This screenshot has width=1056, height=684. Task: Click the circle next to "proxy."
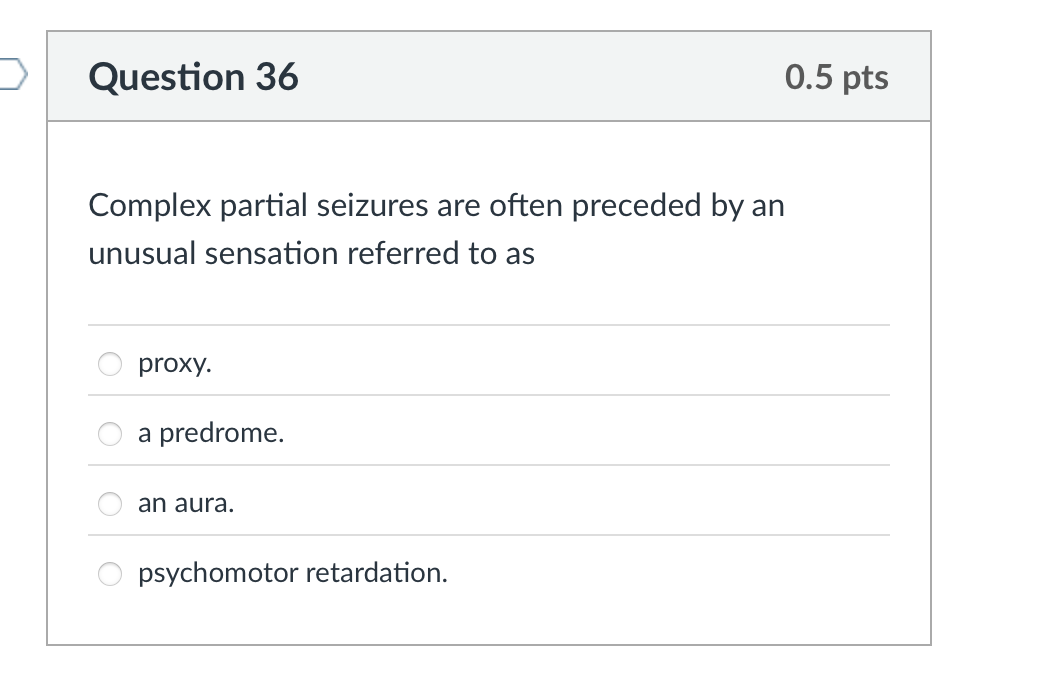pyautogui.click(x=110, y=364)
